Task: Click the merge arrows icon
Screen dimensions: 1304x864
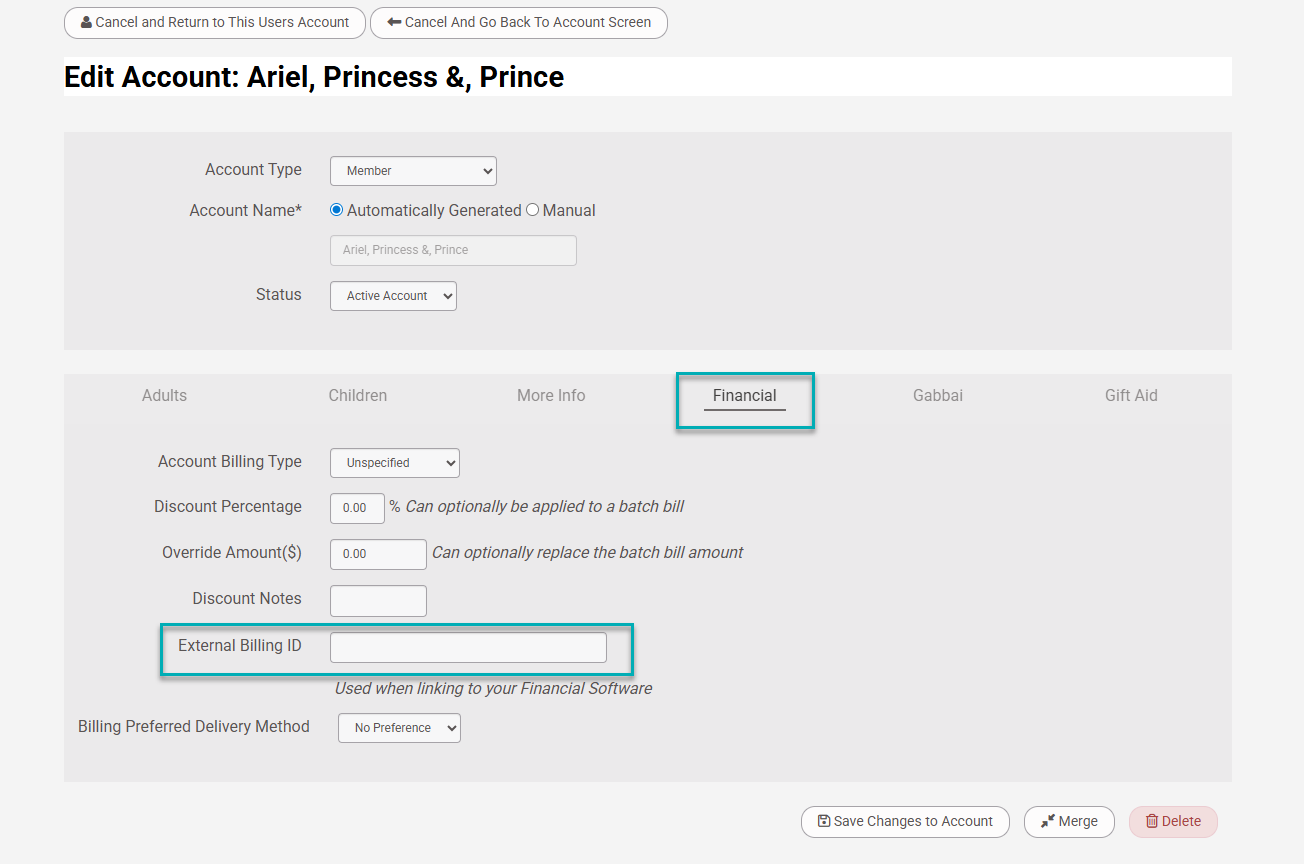Action: click(x=1048, y=821)
